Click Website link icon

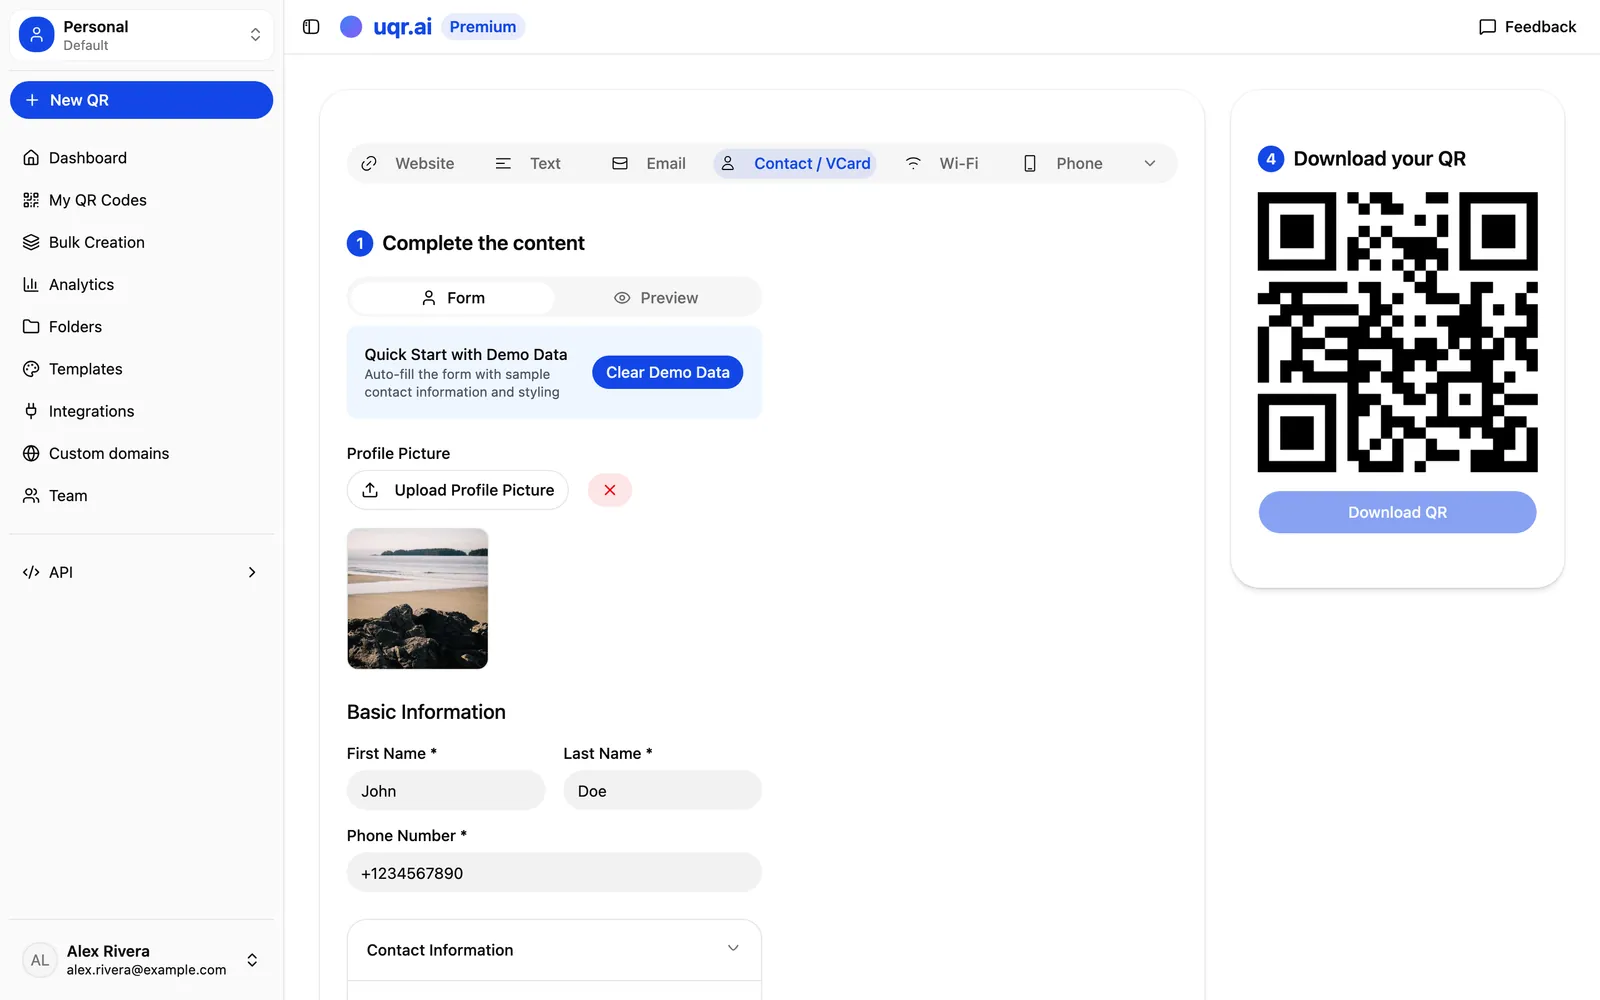(x=369, y=163)
